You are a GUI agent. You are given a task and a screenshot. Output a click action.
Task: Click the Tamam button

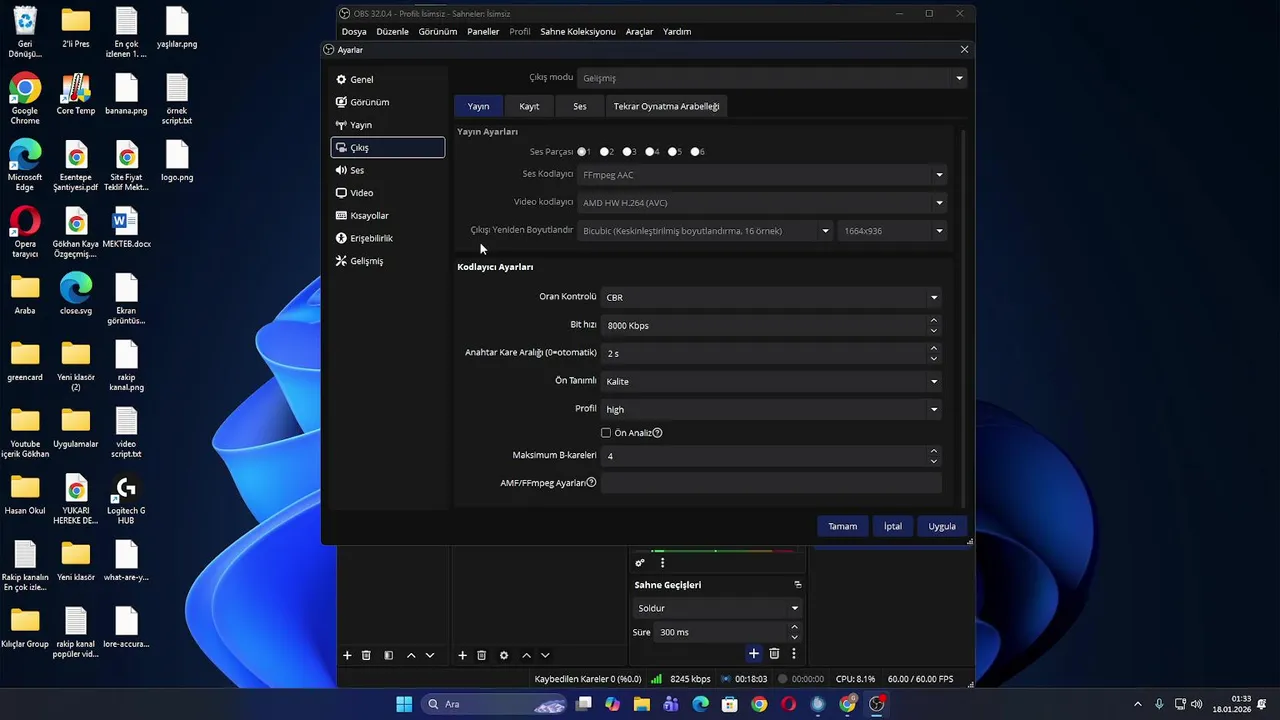[x=842, y=526]
